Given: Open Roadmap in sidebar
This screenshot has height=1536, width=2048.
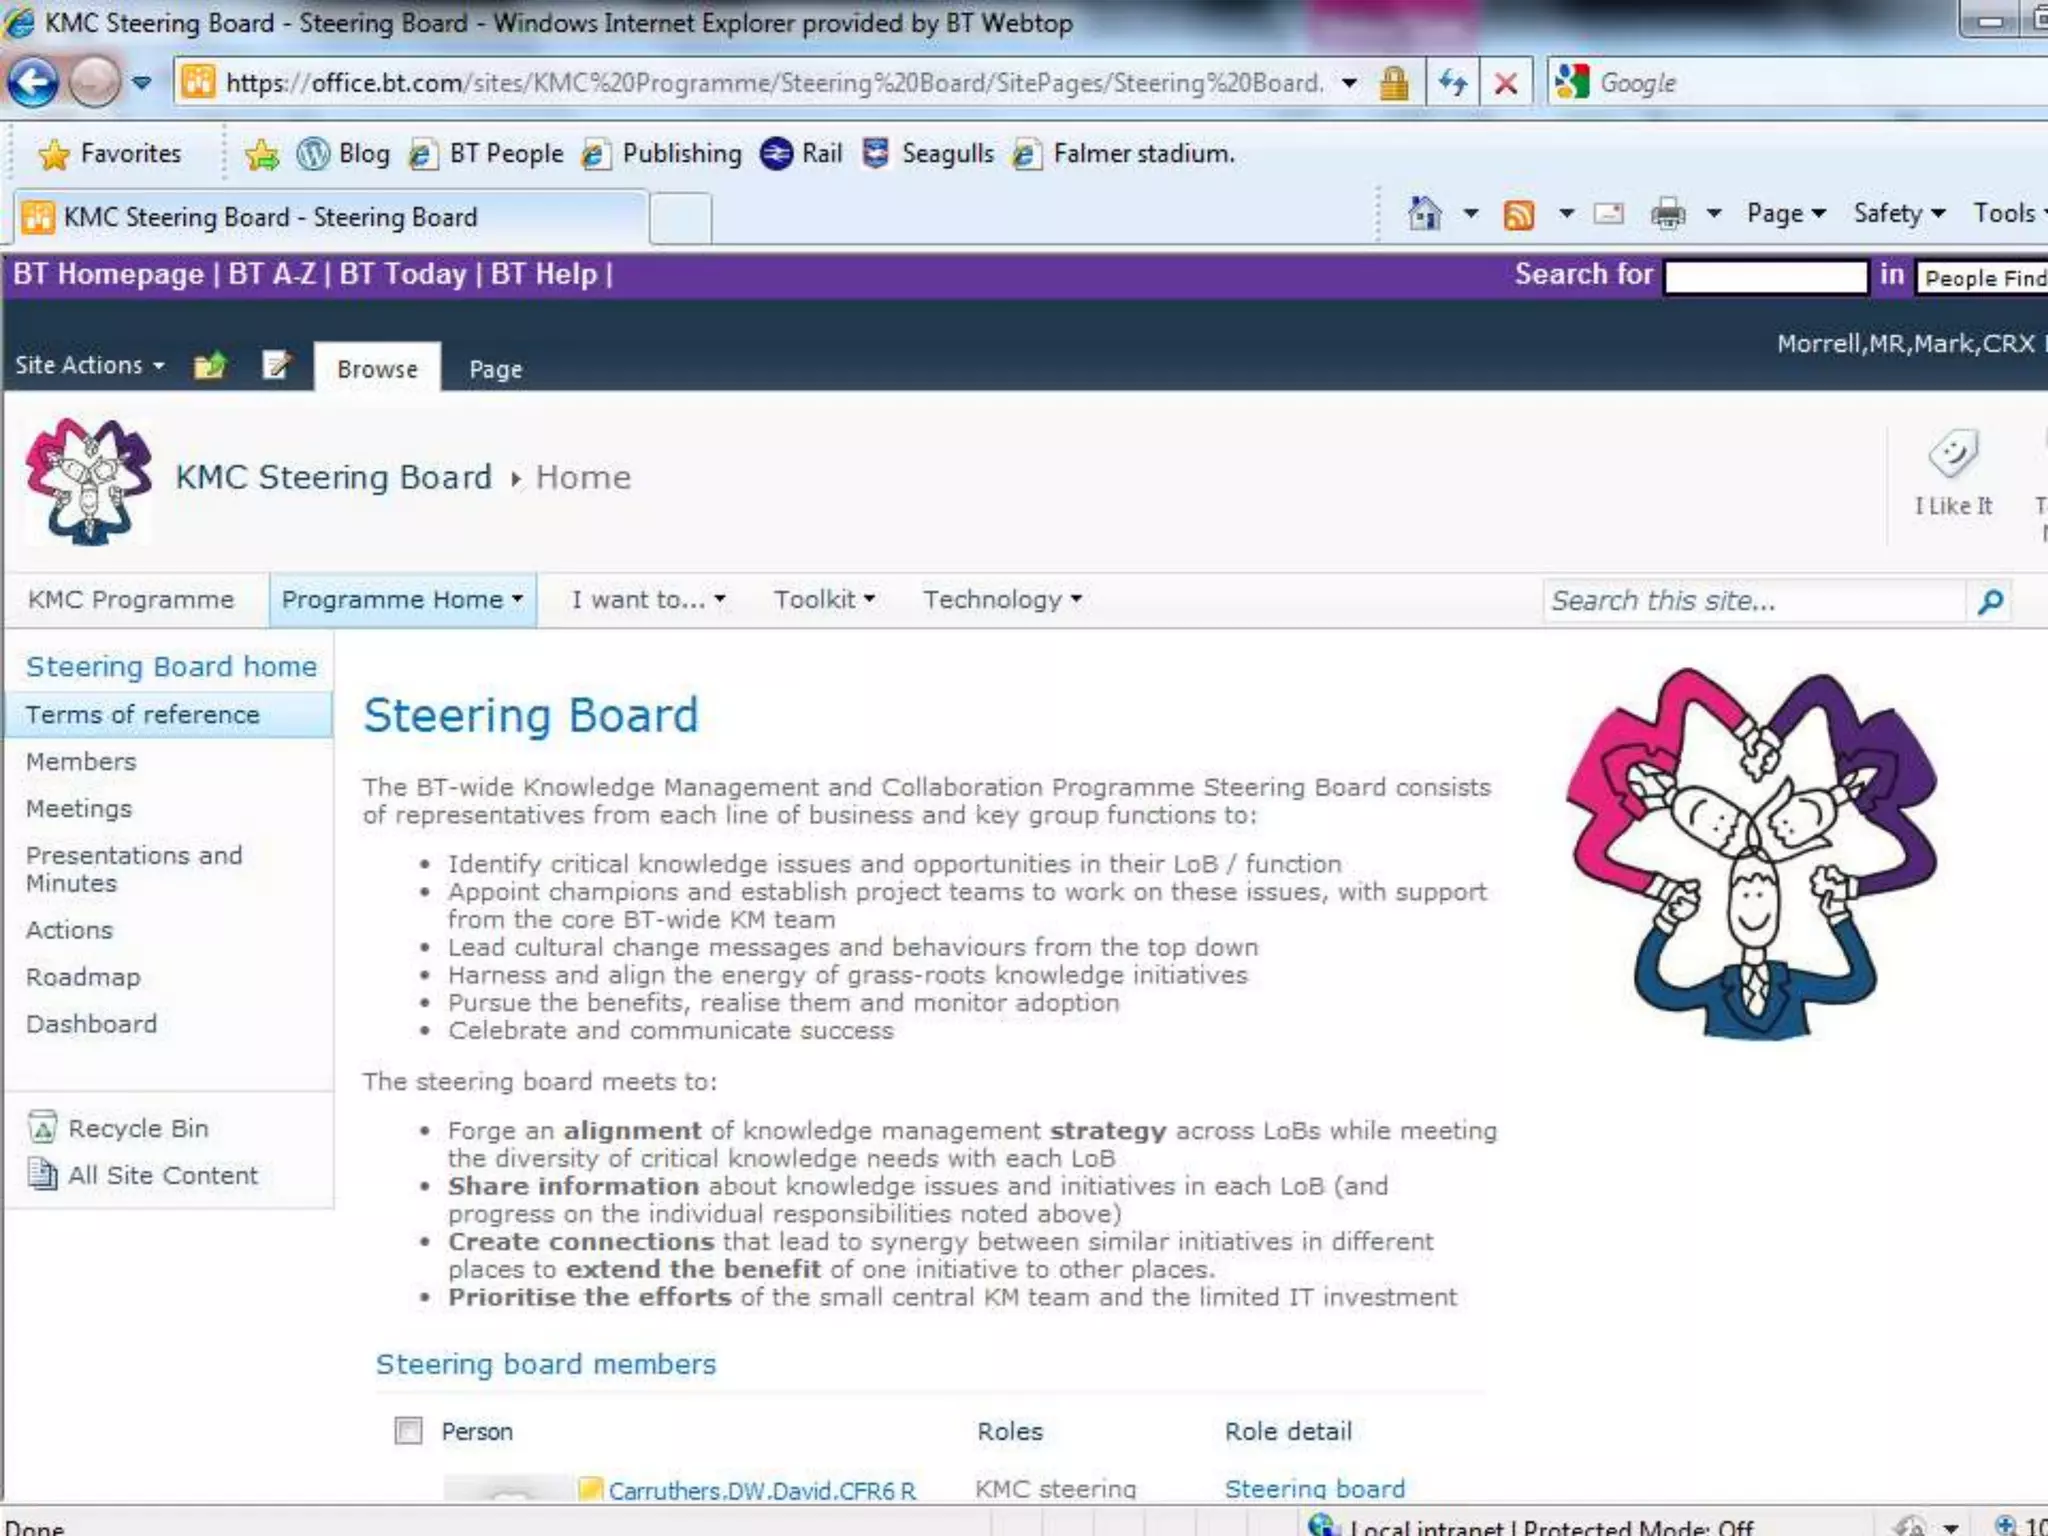Looking at the screenshot, I should pyautogui.click(x=83, y=977).
